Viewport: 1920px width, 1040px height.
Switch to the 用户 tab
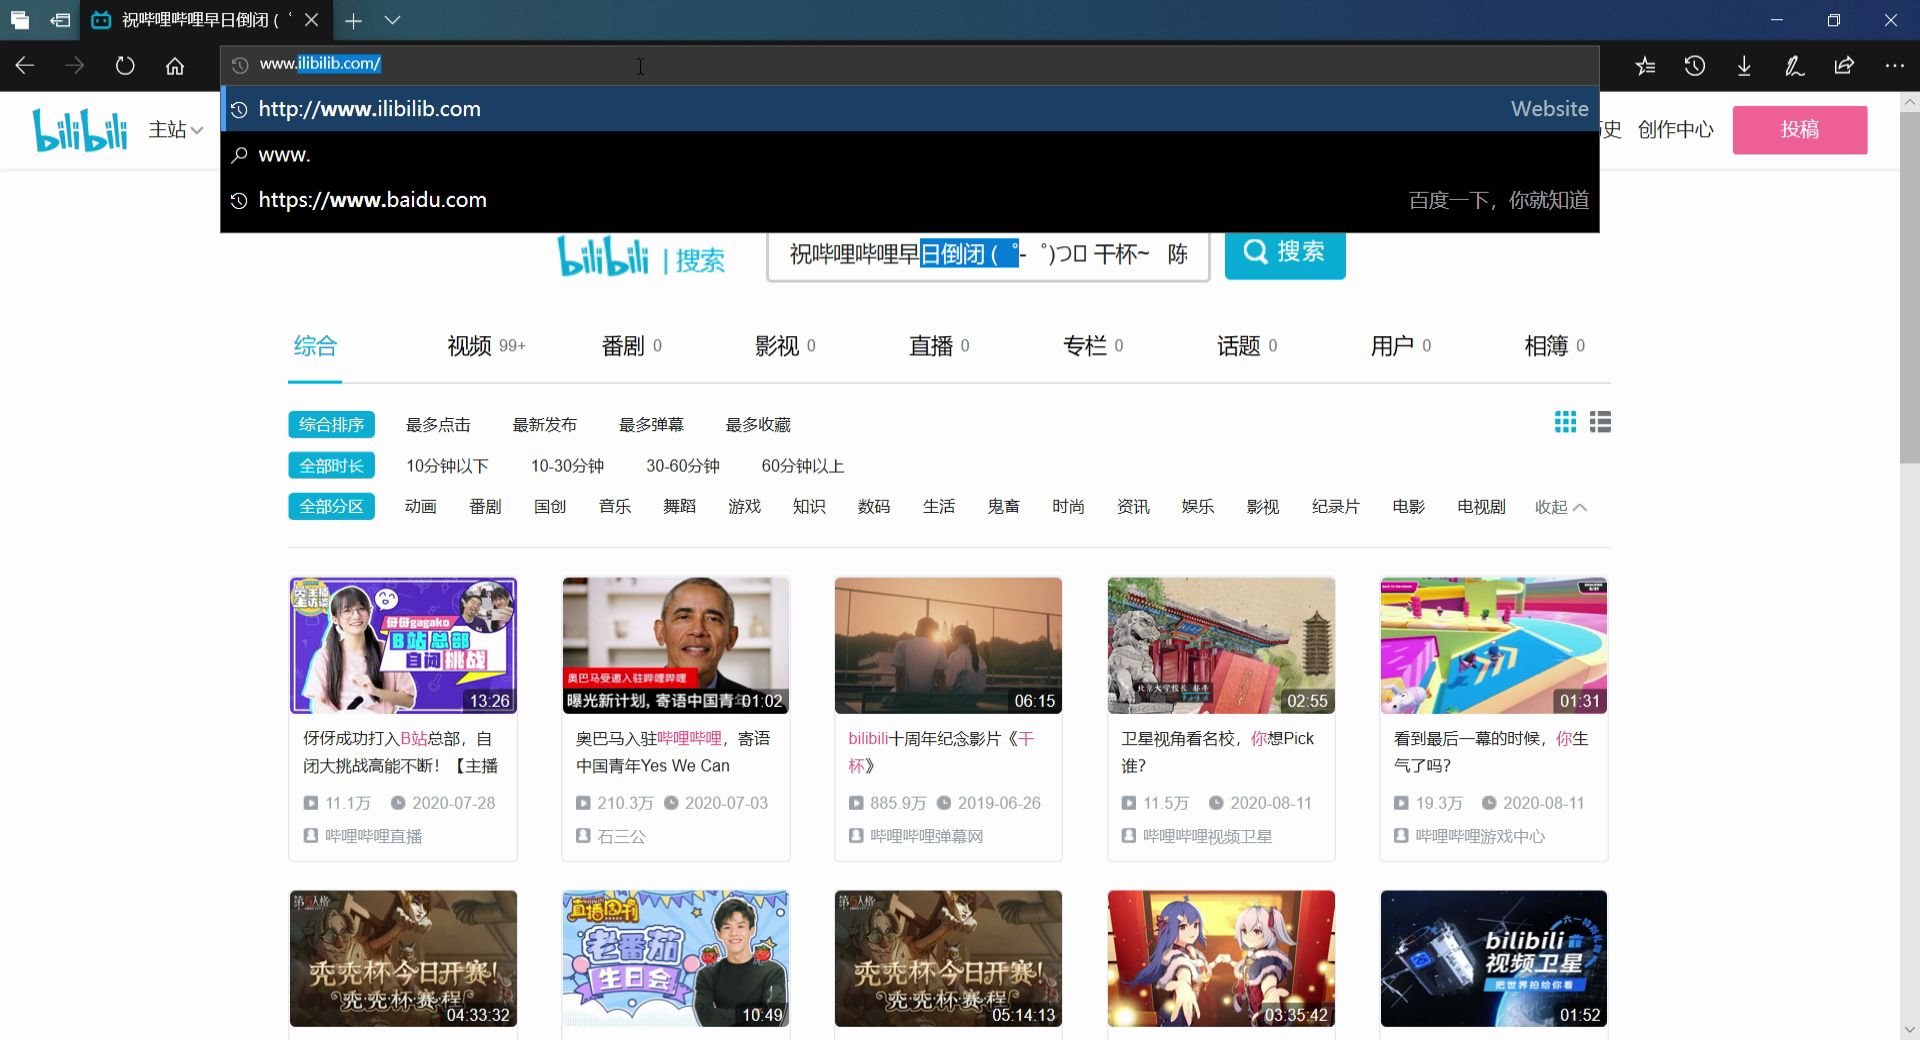pyautogui.click(x=1391, y=345)
